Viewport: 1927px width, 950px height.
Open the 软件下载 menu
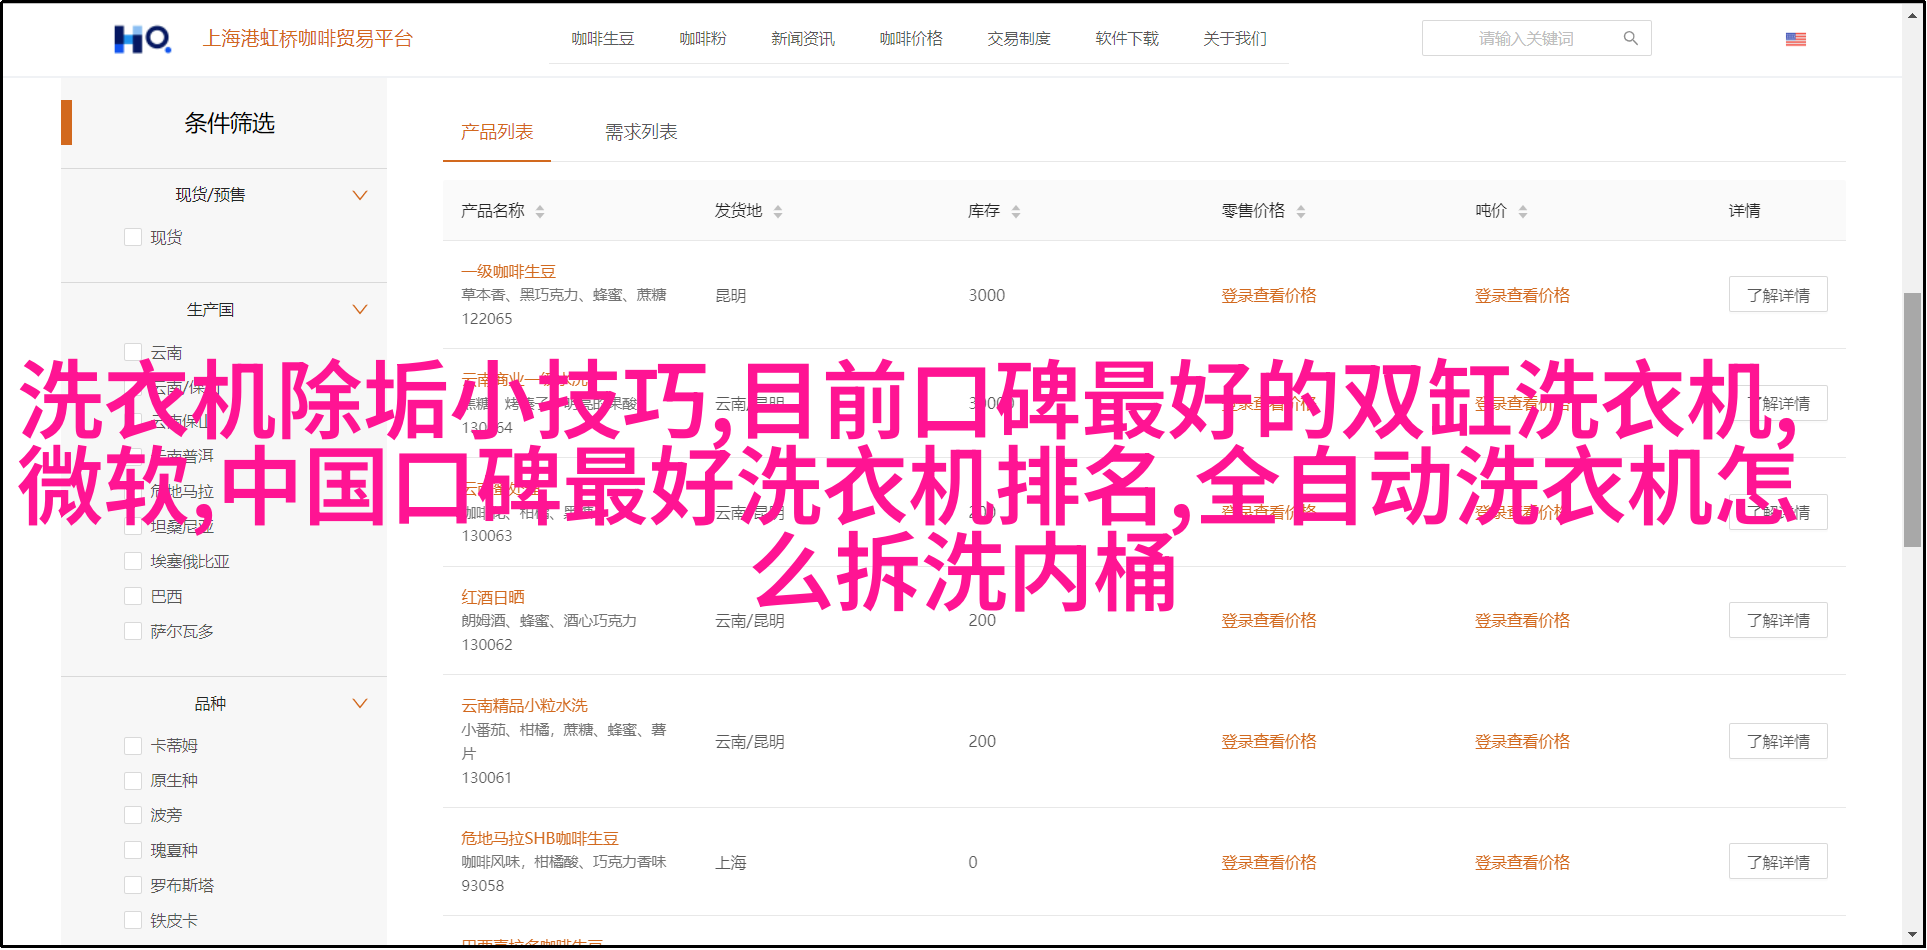(1127, 39)
